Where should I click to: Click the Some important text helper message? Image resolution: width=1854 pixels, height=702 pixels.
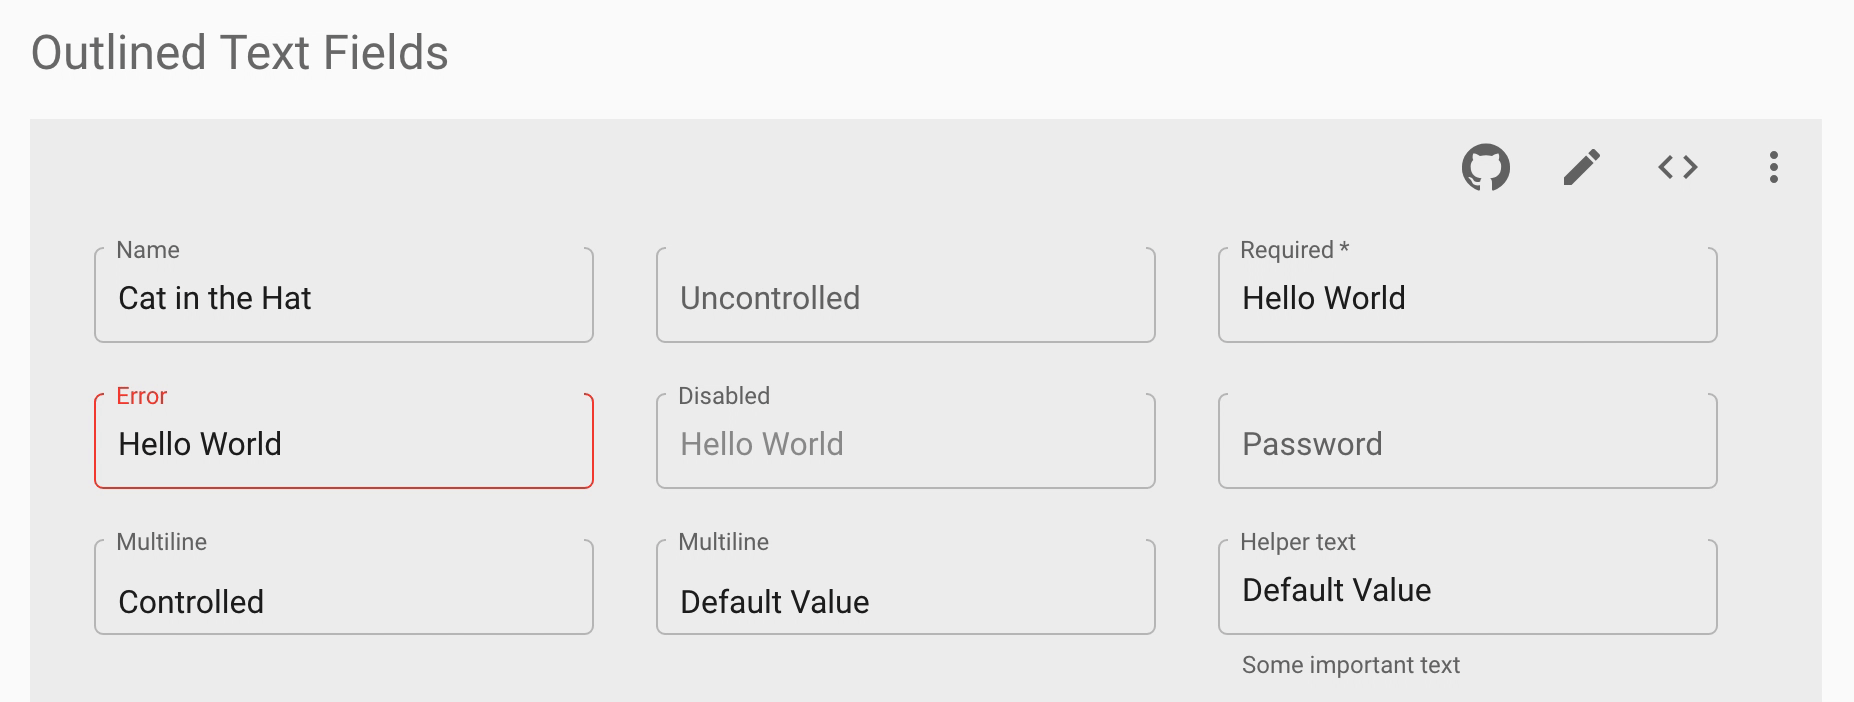tap(1350, 664)
